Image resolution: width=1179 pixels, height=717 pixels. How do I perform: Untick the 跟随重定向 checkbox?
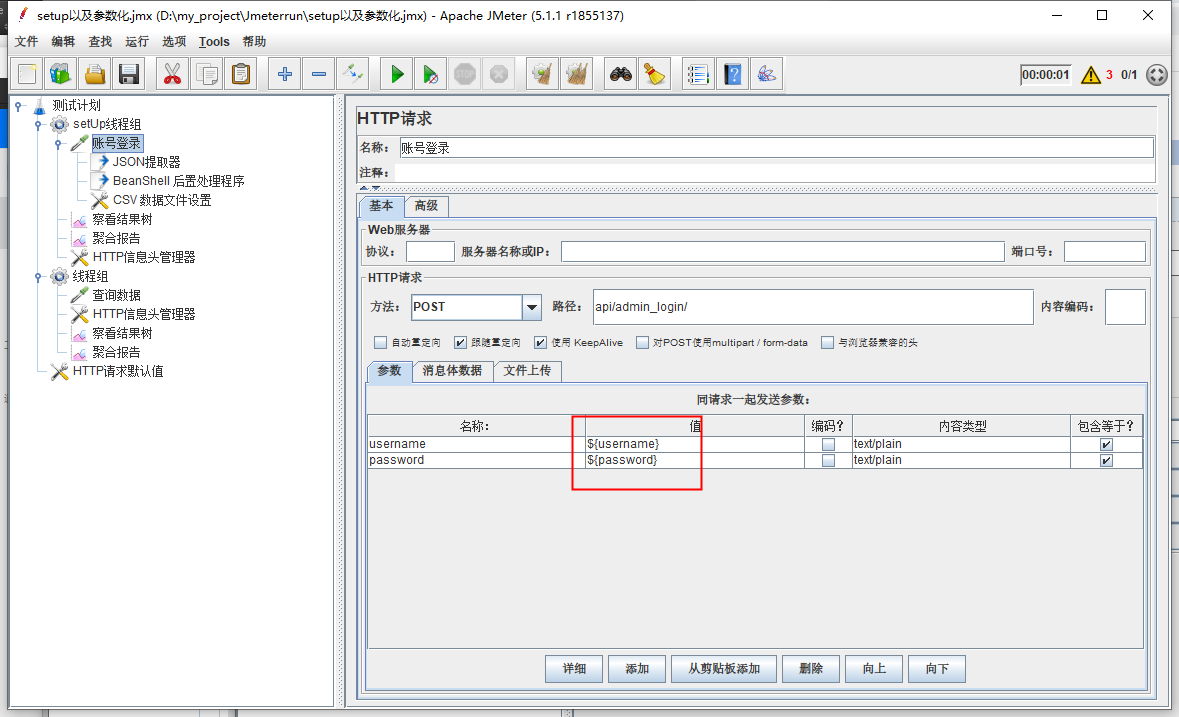[x=460, y=343]
